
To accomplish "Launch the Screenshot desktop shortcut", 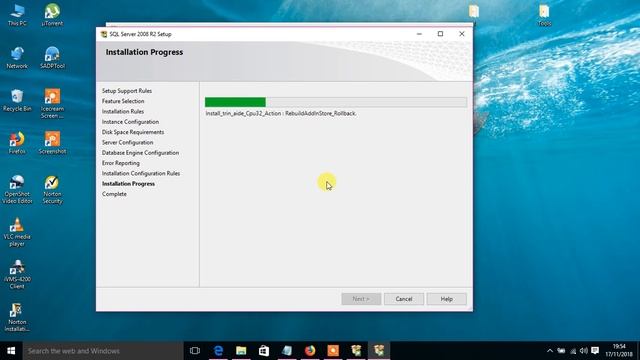I will pos(52,143).
